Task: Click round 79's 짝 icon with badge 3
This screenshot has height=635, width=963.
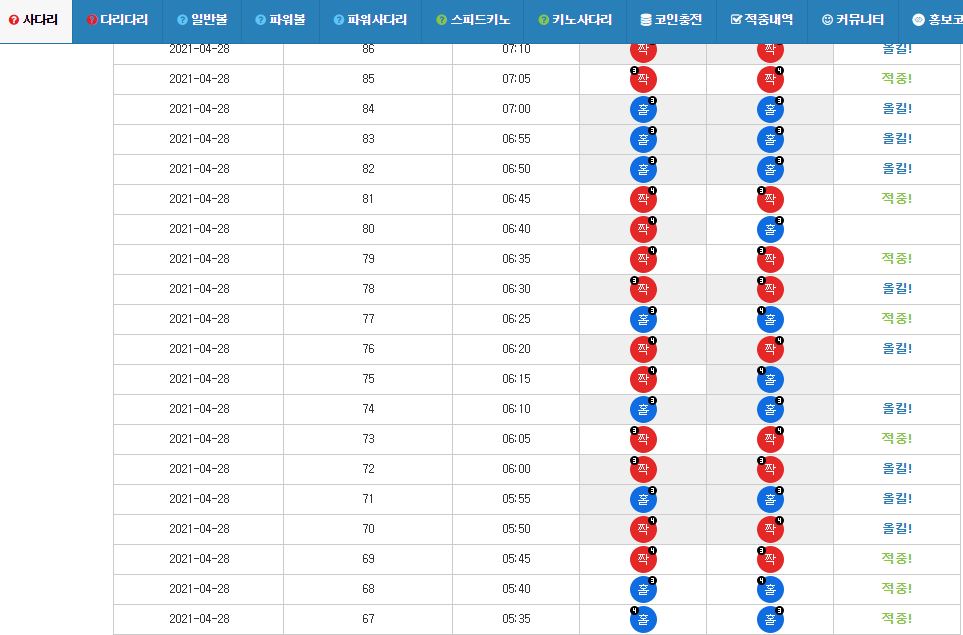Action: point(770,259)
